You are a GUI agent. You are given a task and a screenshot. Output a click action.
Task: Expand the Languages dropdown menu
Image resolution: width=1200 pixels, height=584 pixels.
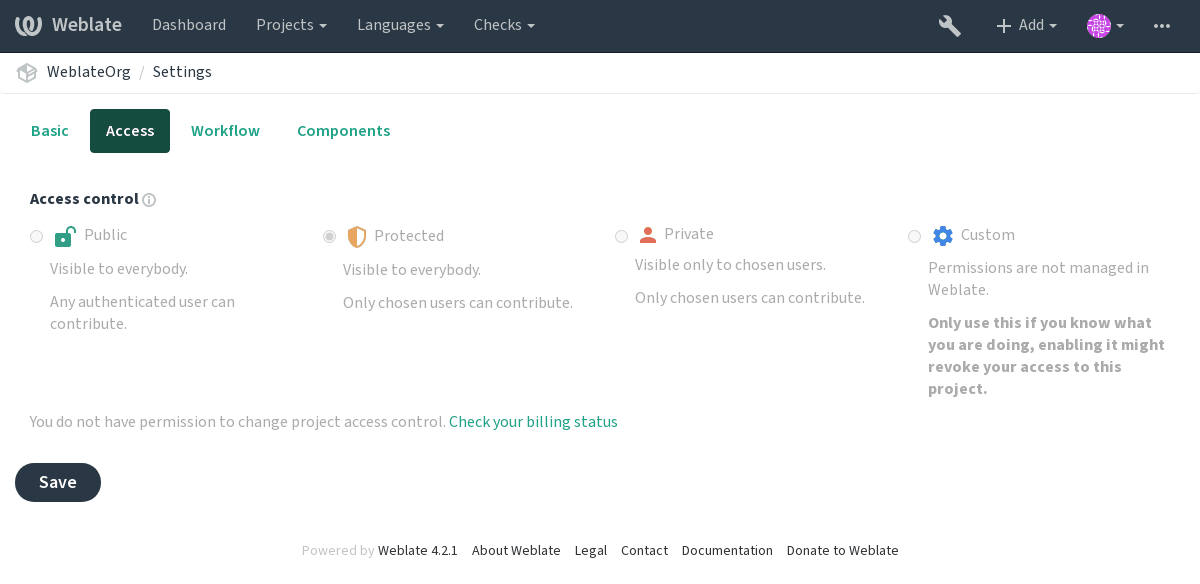click(400, 26)
